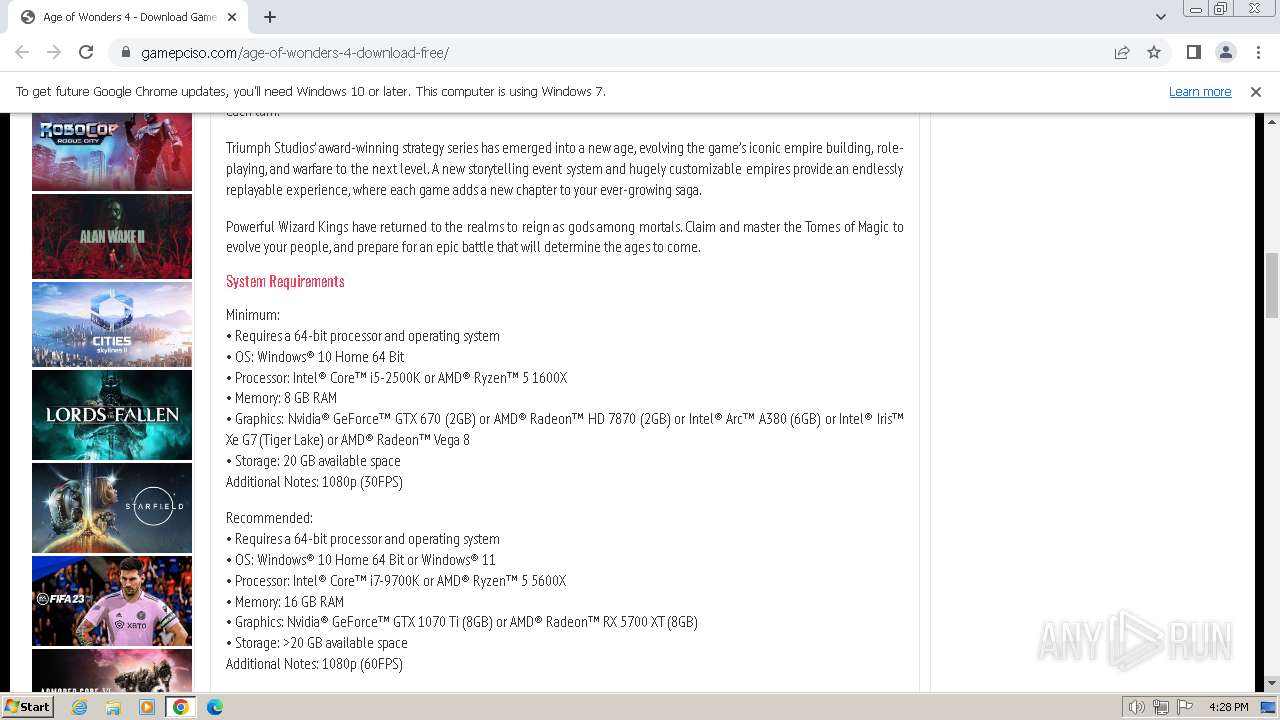Open the volume speaker tray icon

pyautogui.click(x=1136, y=707)
